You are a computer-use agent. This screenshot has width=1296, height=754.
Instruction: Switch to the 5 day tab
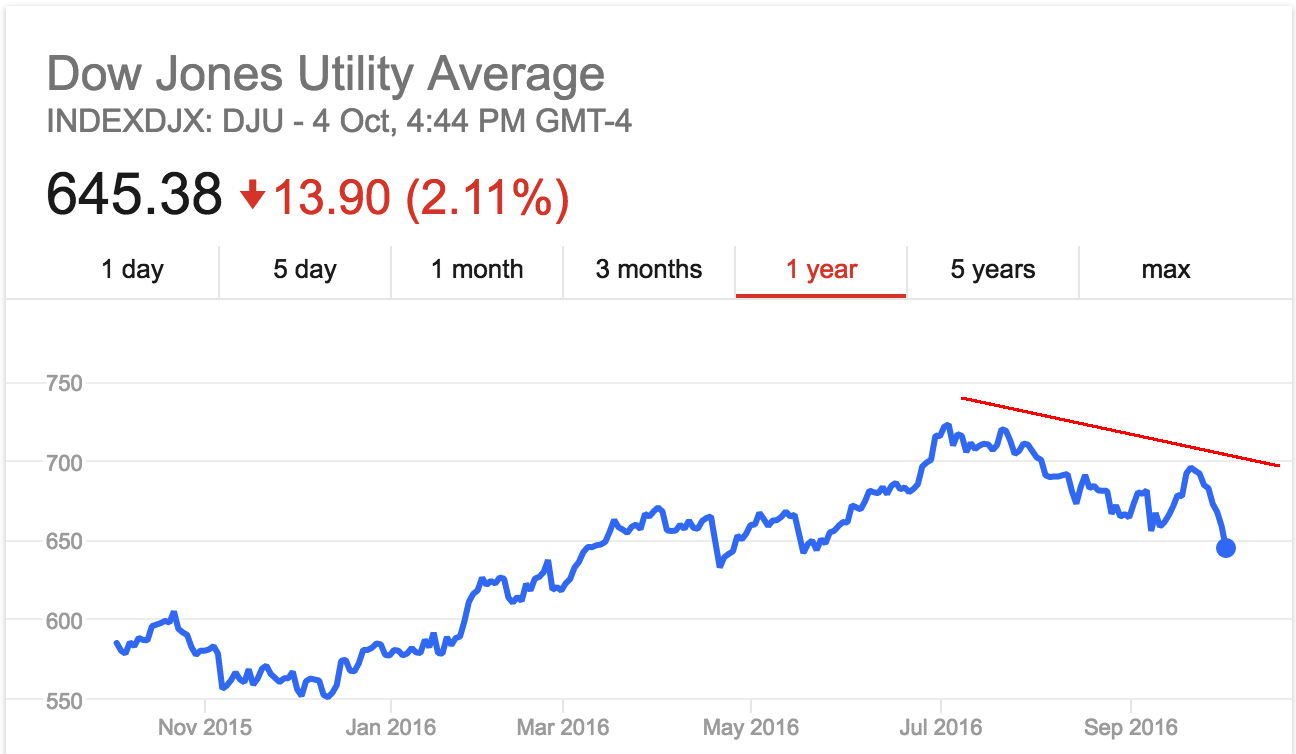[305, 269]
